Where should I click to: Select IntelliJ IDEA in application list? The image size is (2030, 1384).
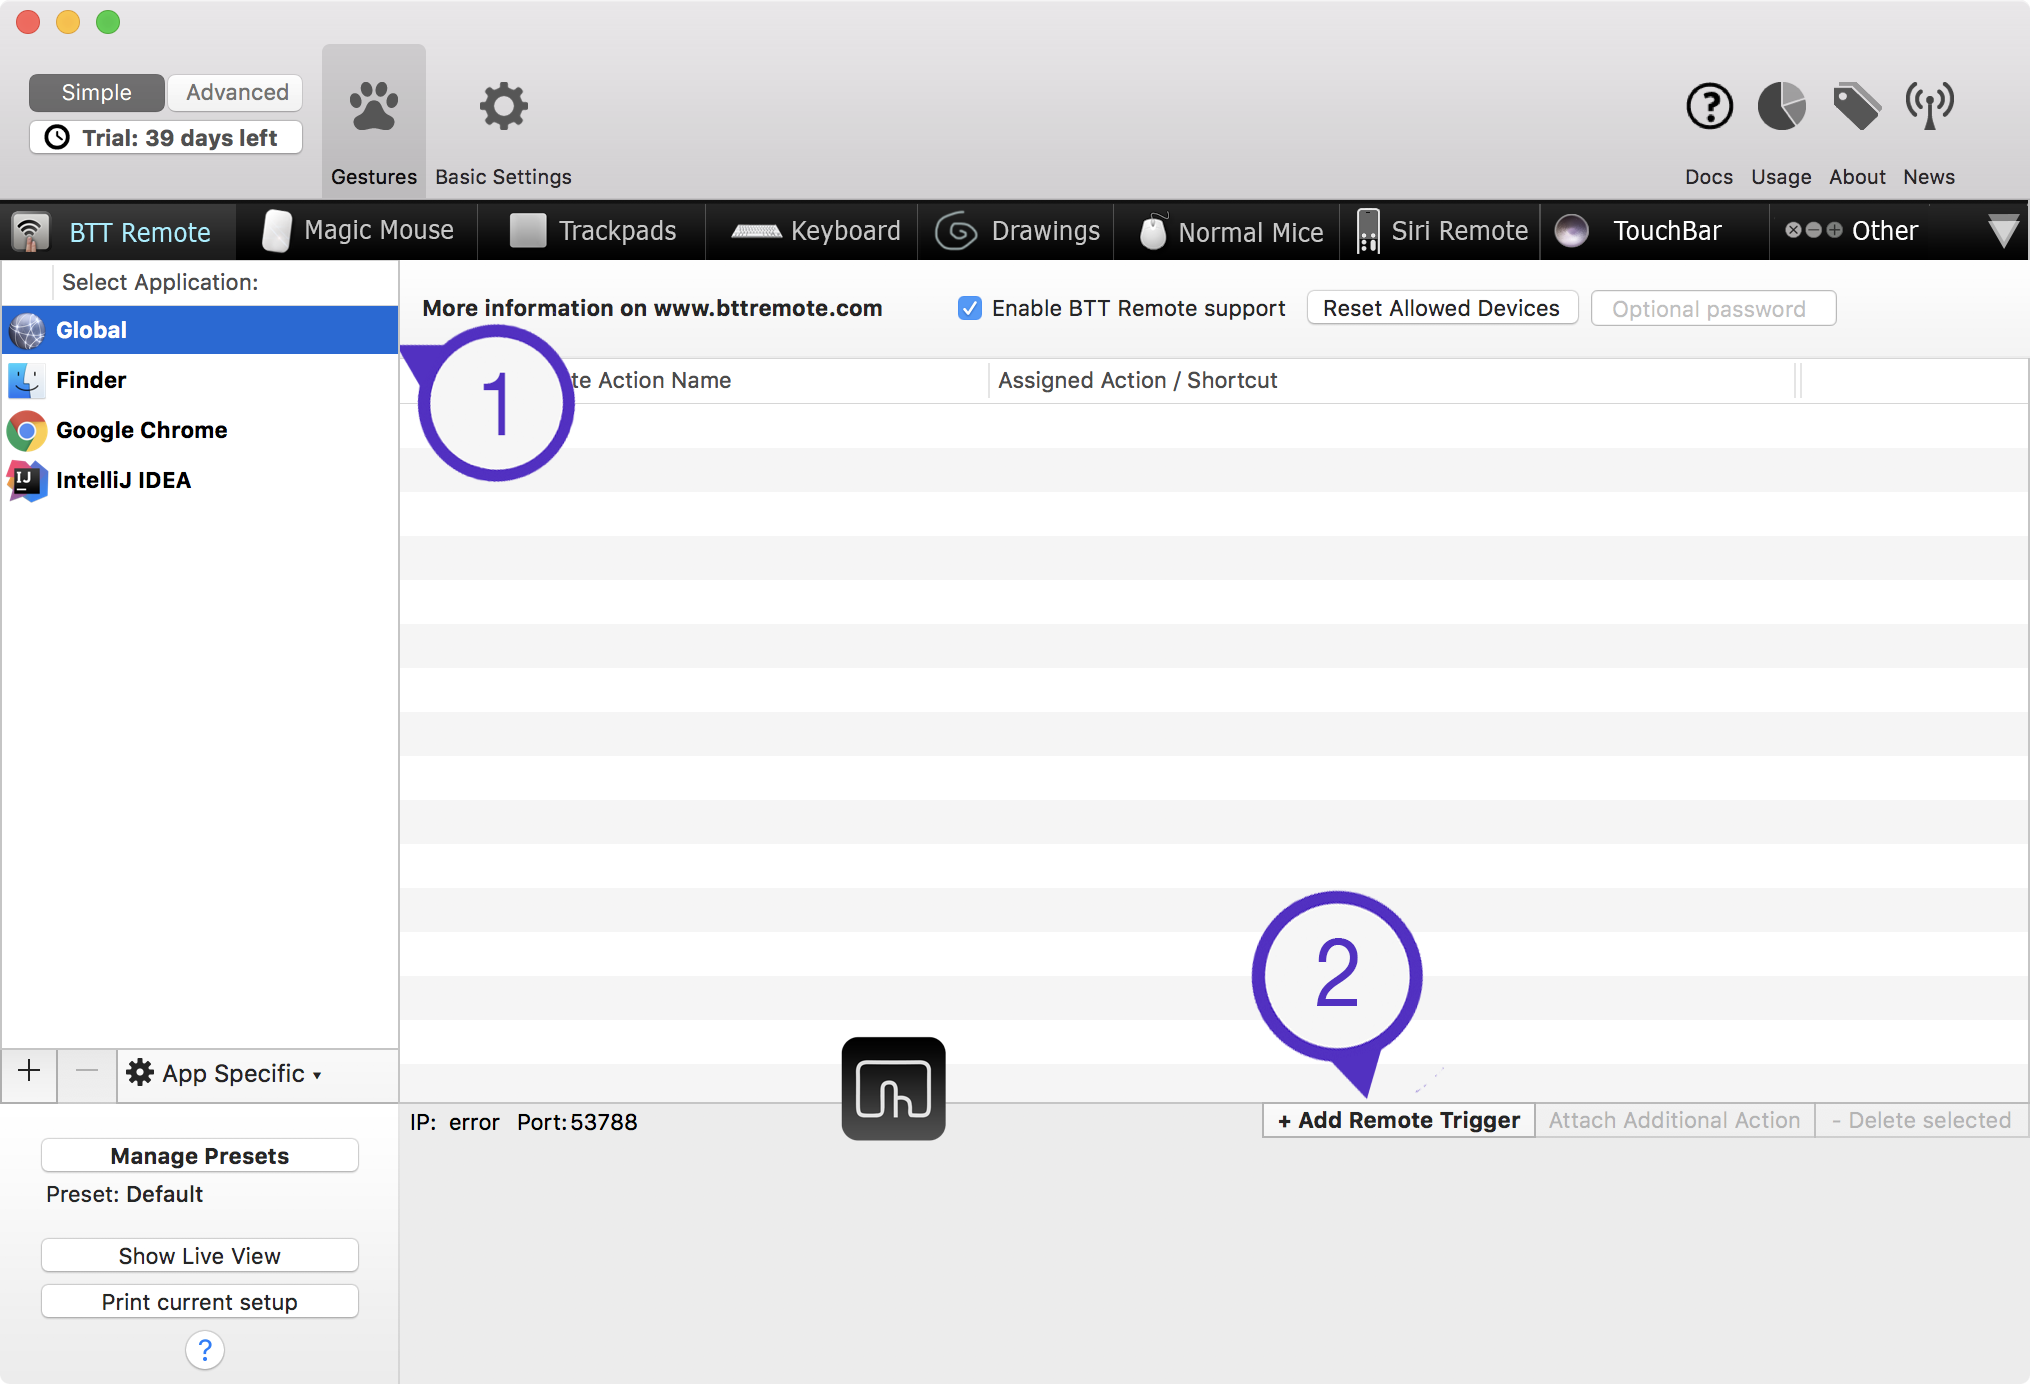point(200,480)
